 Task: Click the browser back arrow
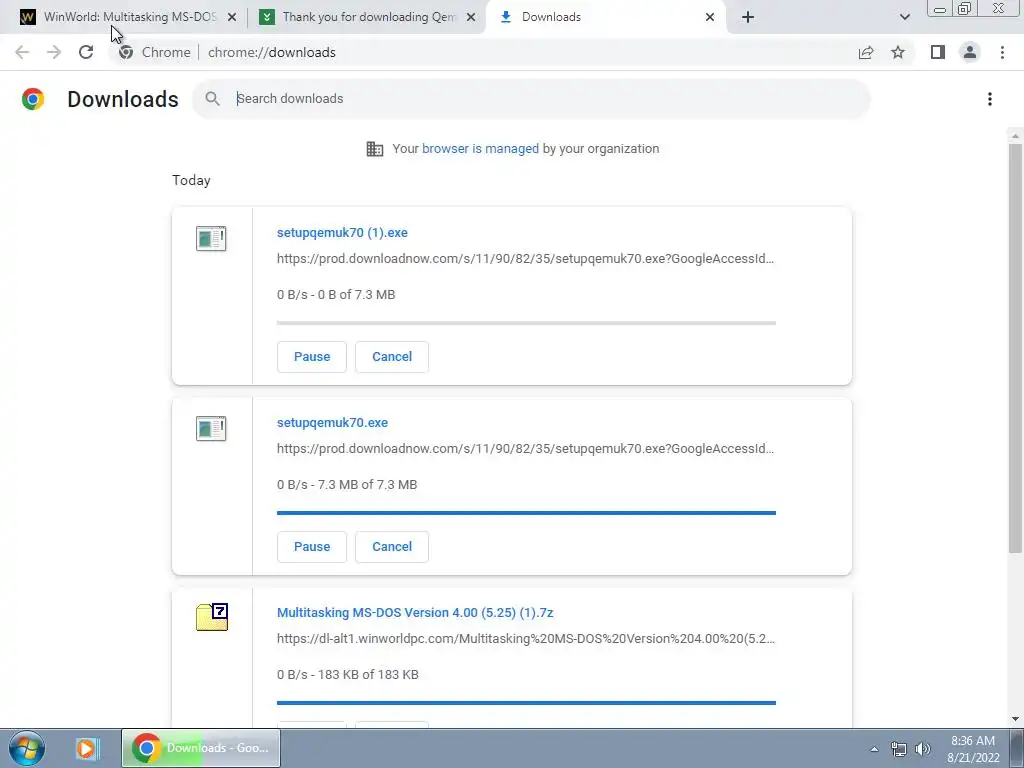[22, 52]
